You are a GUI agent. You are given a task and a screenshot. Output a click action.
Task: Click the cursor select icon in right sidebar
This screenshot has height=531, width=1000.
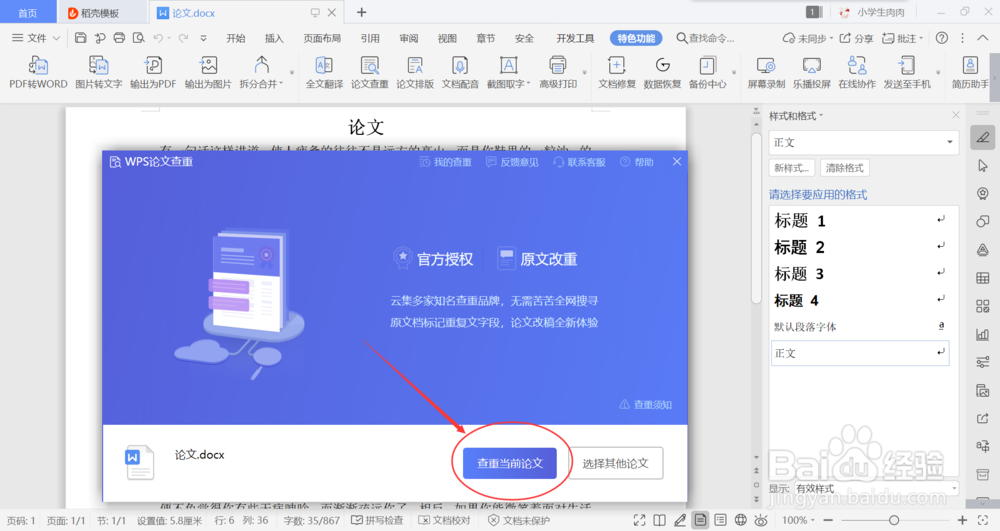point(983,166)
